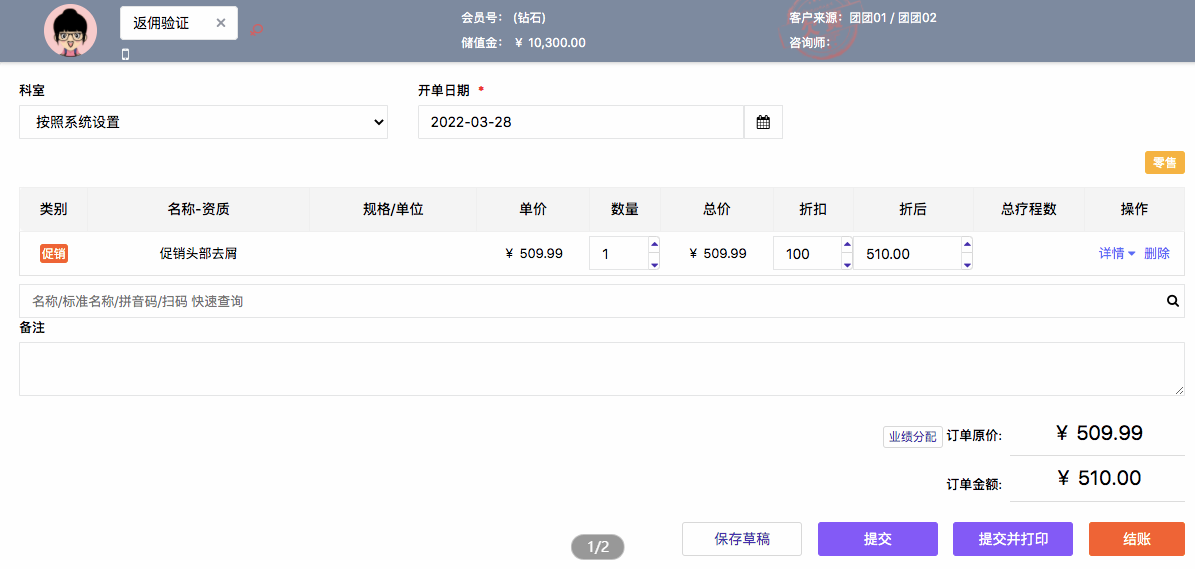Image resolution: width=1195 pixels, height=569 pixels.
Task: Click the 保存草稿 save draft button
Action: [x=742, y=539]
